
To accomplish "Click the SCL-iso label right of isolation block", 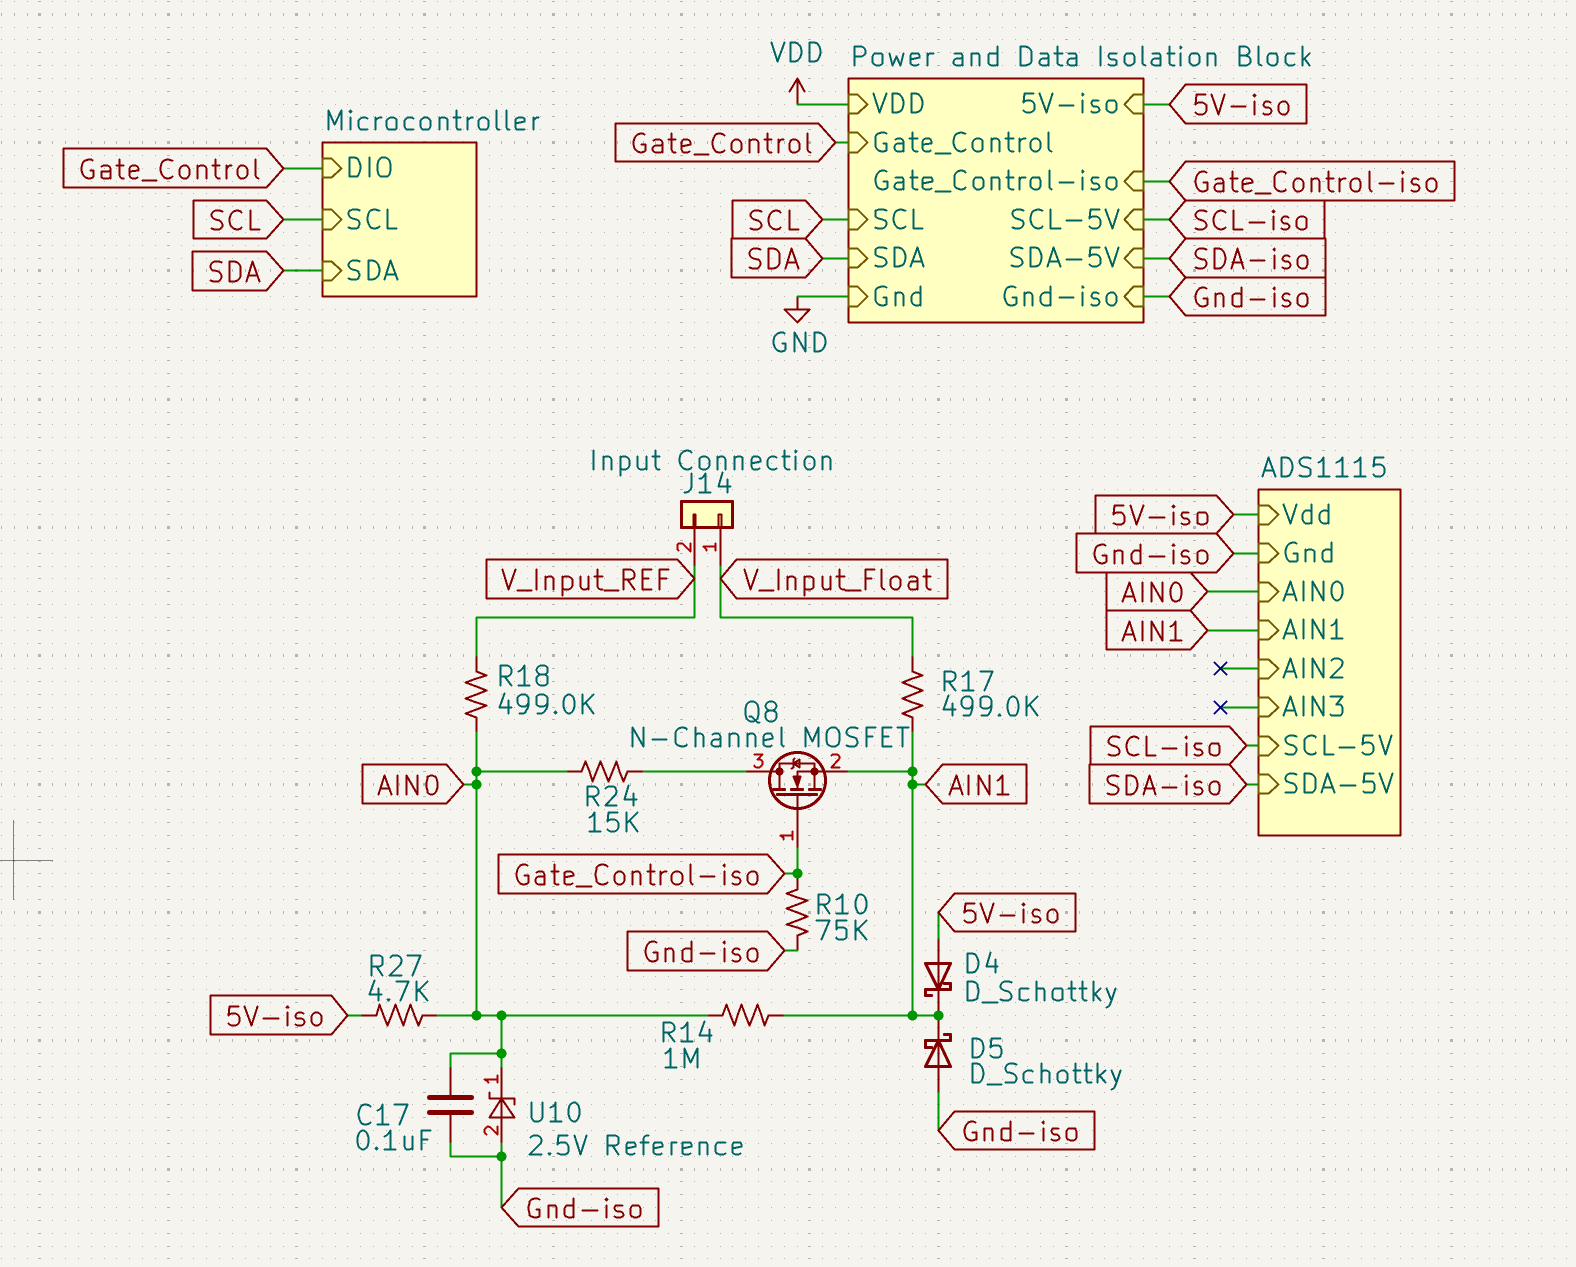I will coord(1247,220).
